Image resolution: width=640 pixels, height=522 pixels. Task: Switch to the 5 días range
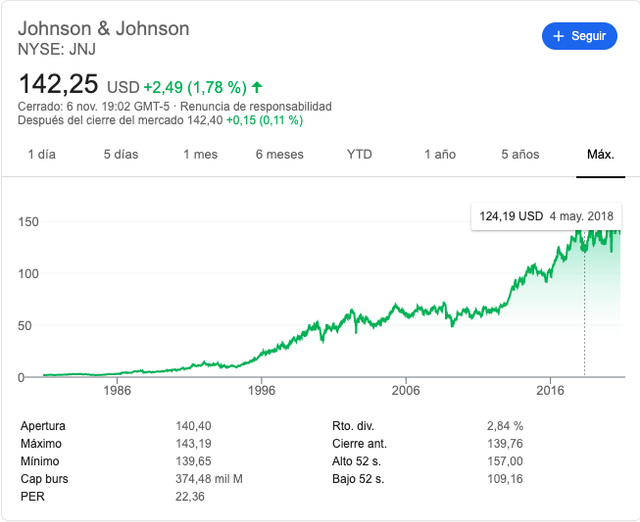point(121,154)
